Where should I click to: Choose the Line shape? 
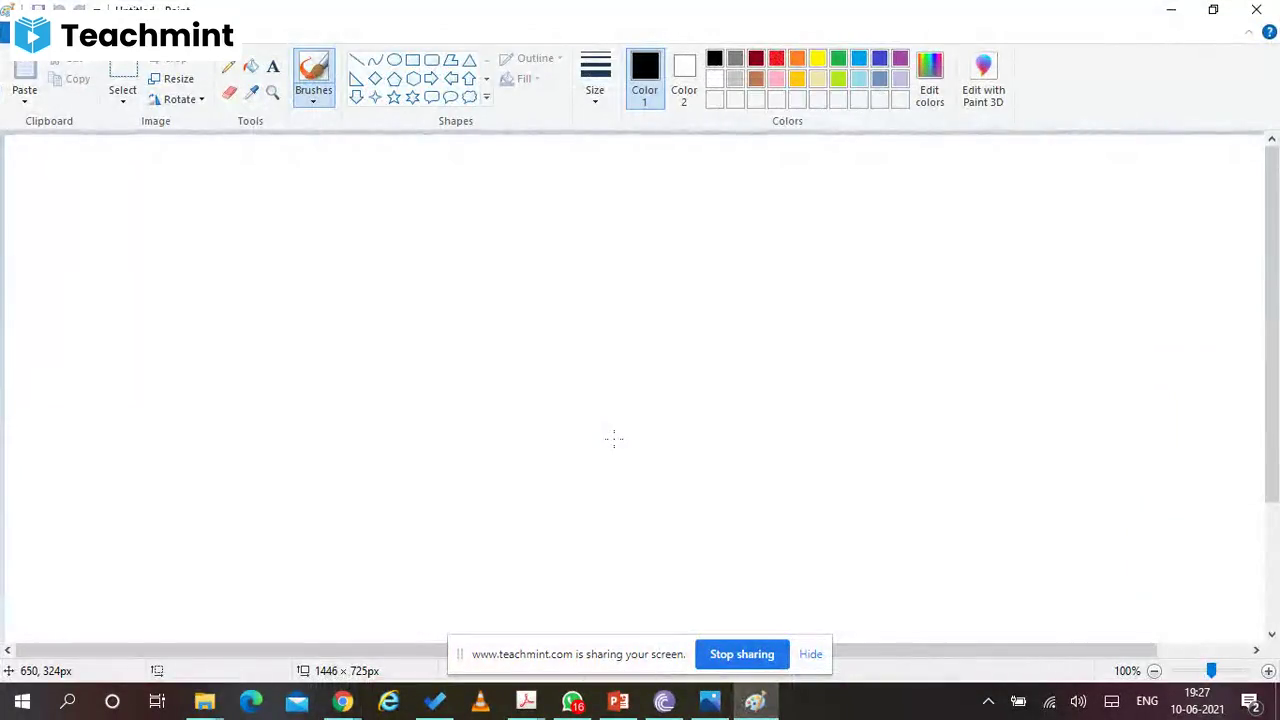(x=356, y=60)
